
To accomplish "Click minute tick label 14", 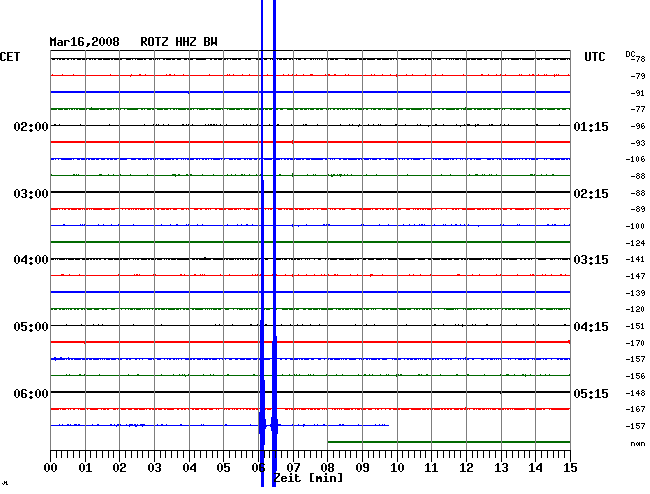I will 535,468.
